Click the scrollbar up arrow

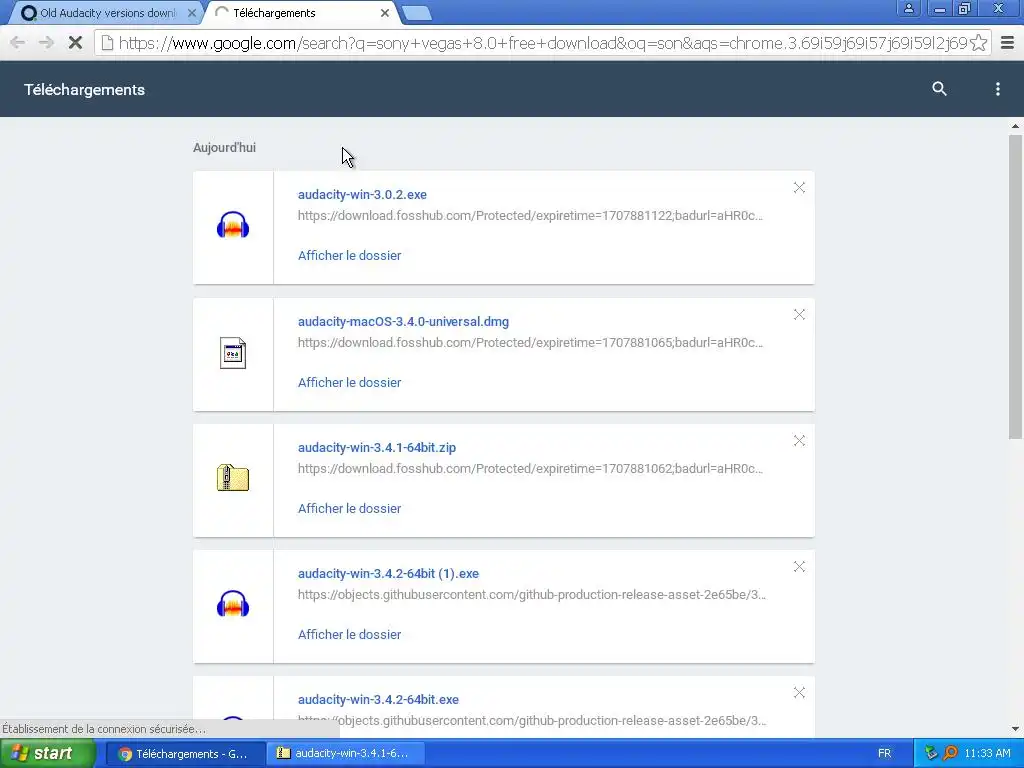pos(1015,126)
